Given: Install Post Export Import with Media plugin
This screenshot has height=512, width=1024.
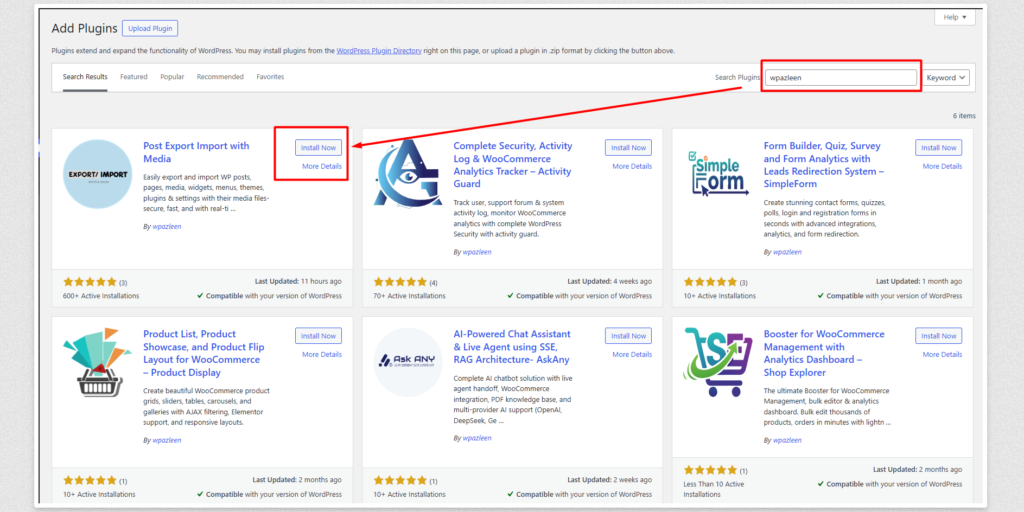Looking at the screenshot, I should click(319, 148).
